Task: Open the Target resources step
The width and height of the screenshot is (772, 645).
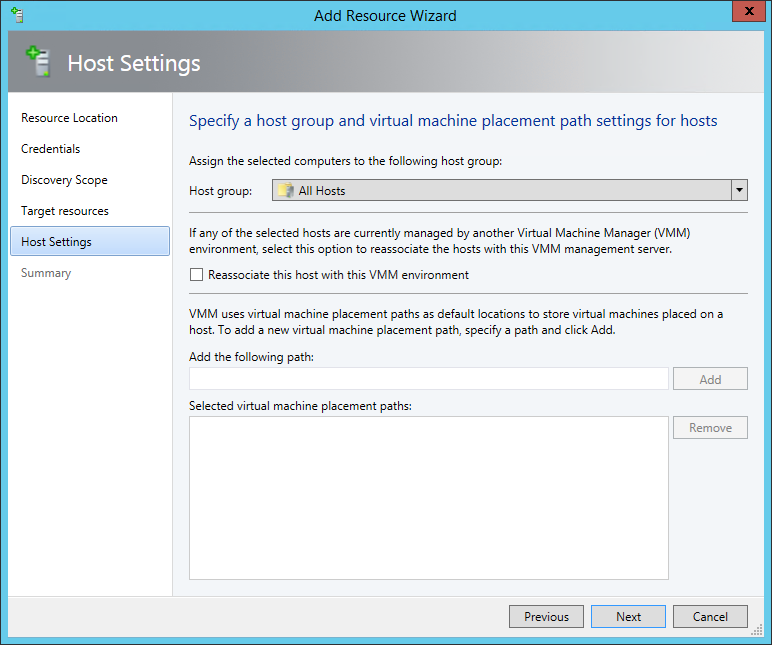Action: pos(64,211)
